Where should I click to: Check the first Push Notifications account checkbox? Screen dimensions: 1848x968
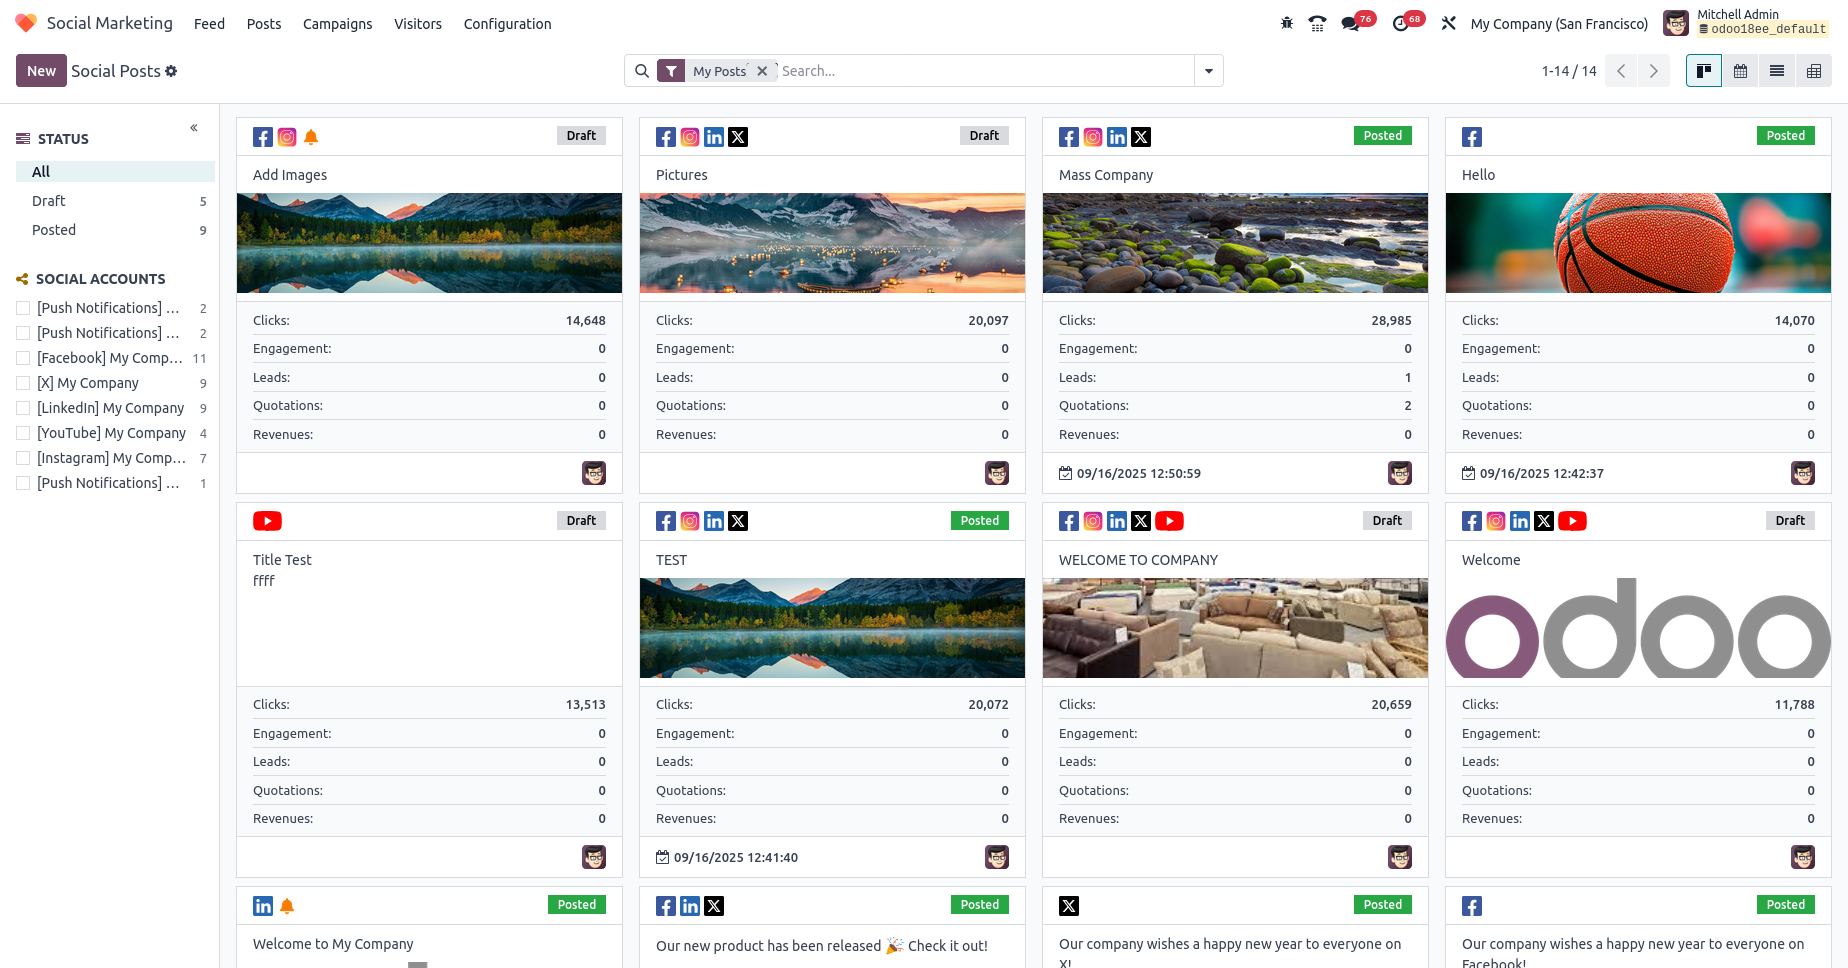click(23, 308)
